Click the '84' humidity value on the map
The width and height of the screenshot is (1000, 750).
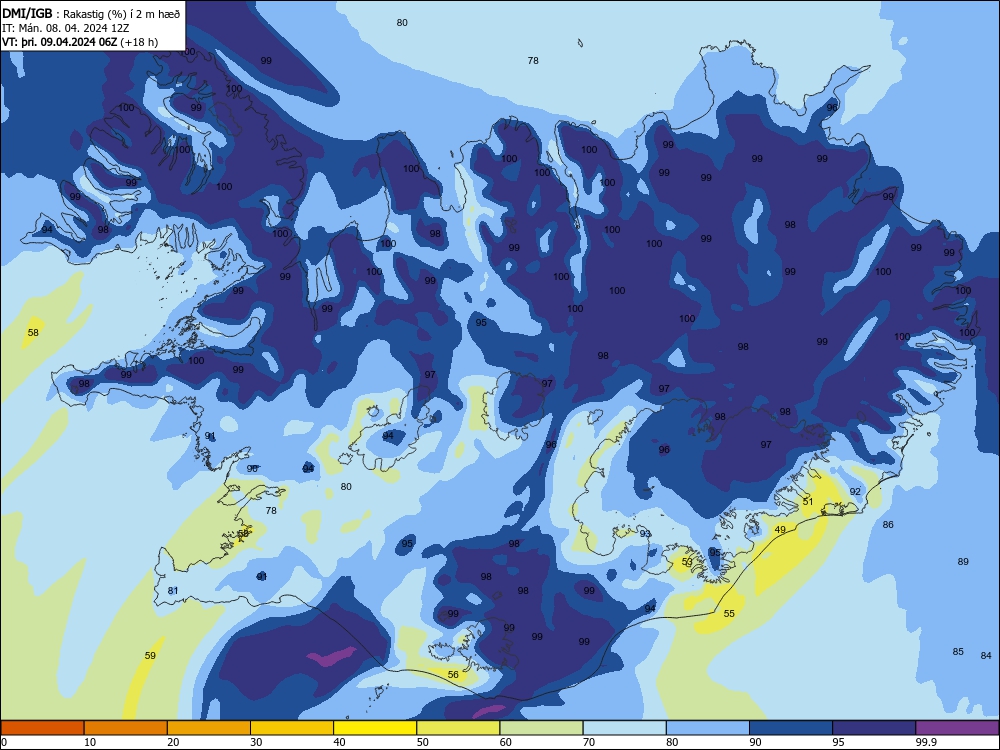(x=986, y=656)
